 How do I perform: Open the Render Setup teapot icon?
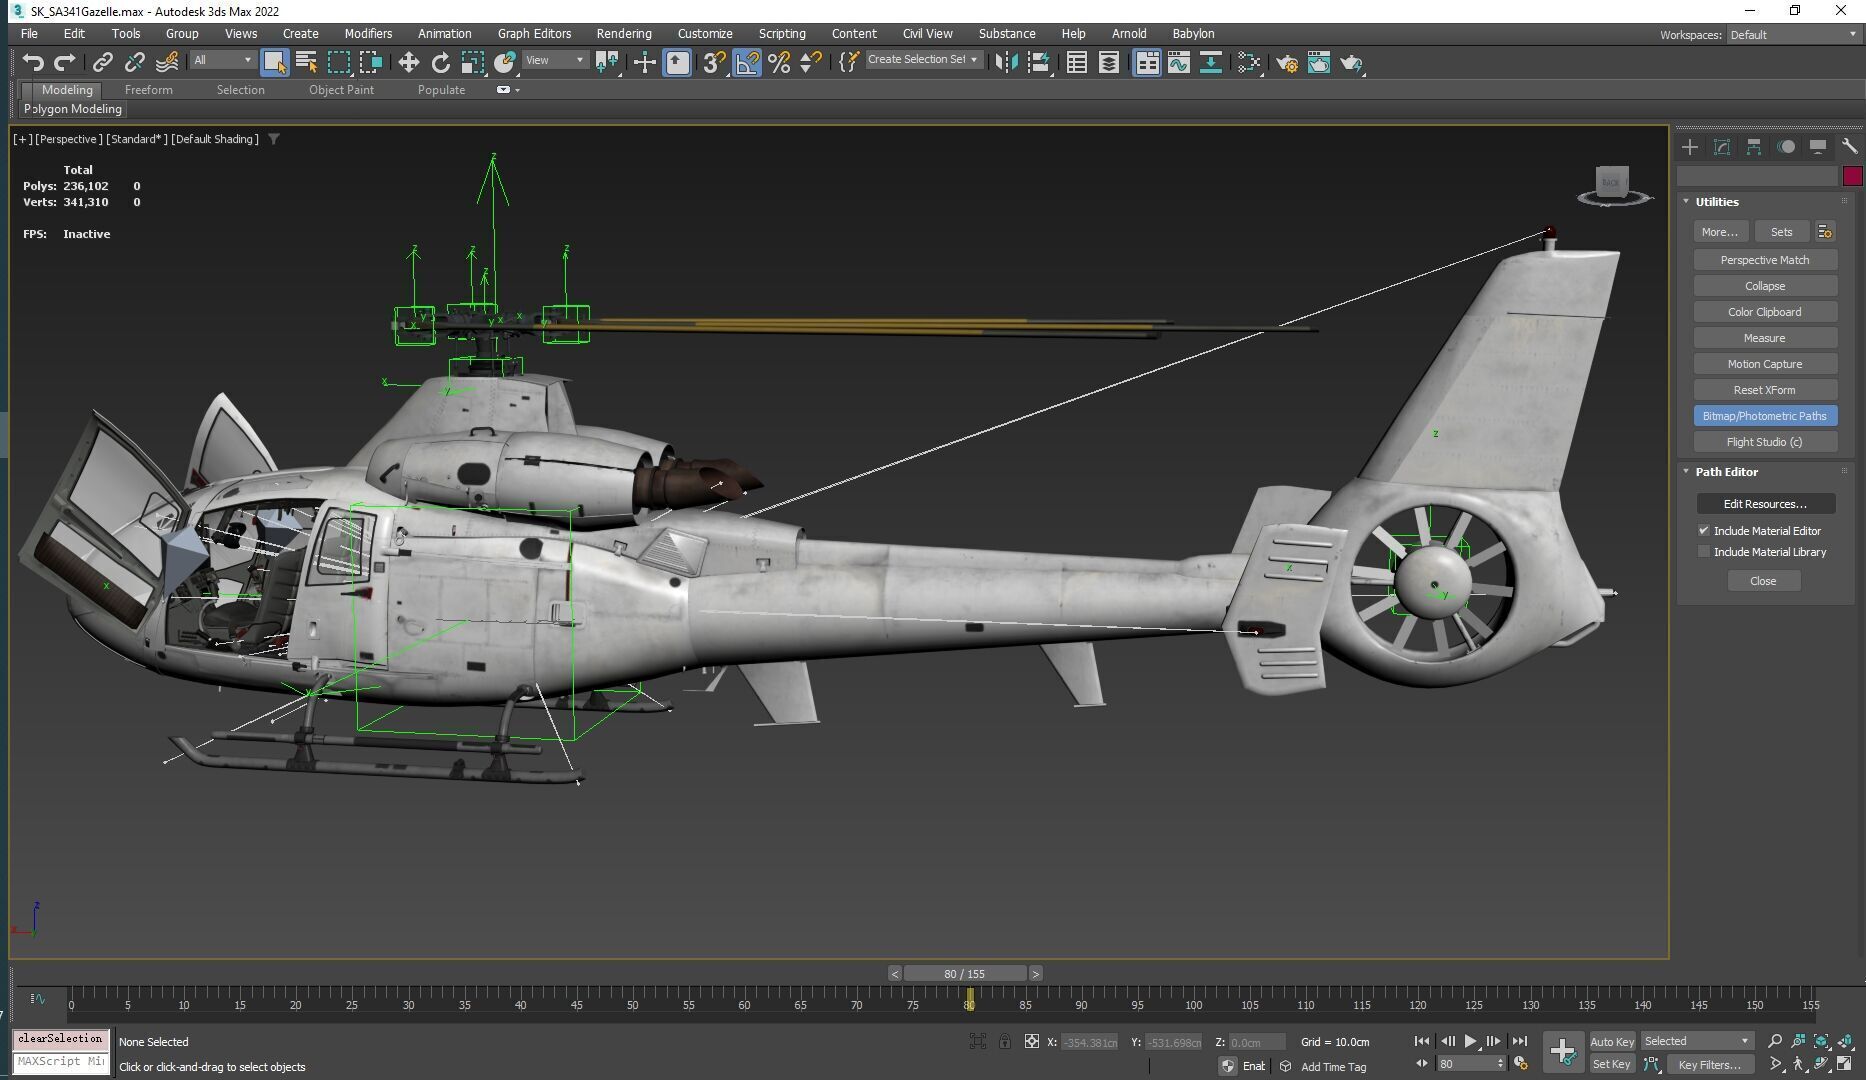pos(1286,63)
